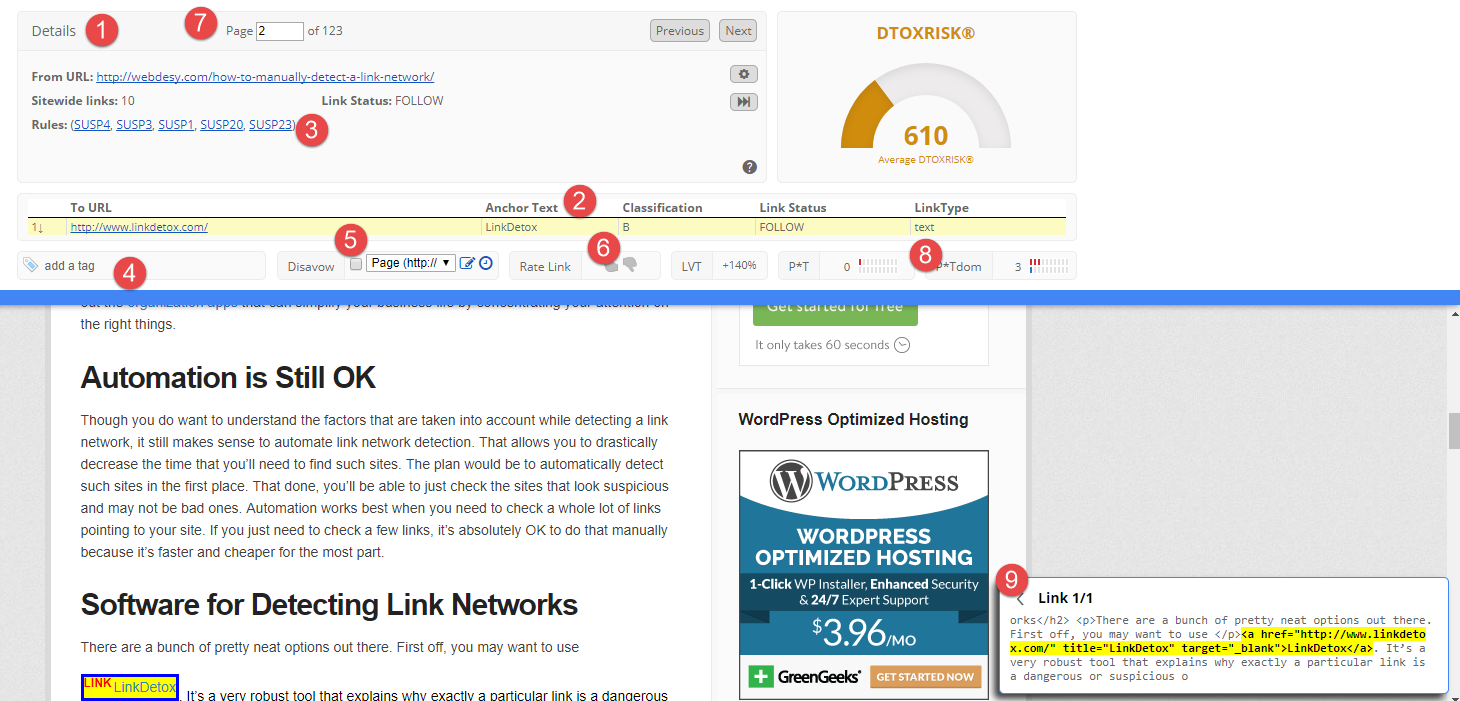Click the Disavow label

click(x=311, y=266)
